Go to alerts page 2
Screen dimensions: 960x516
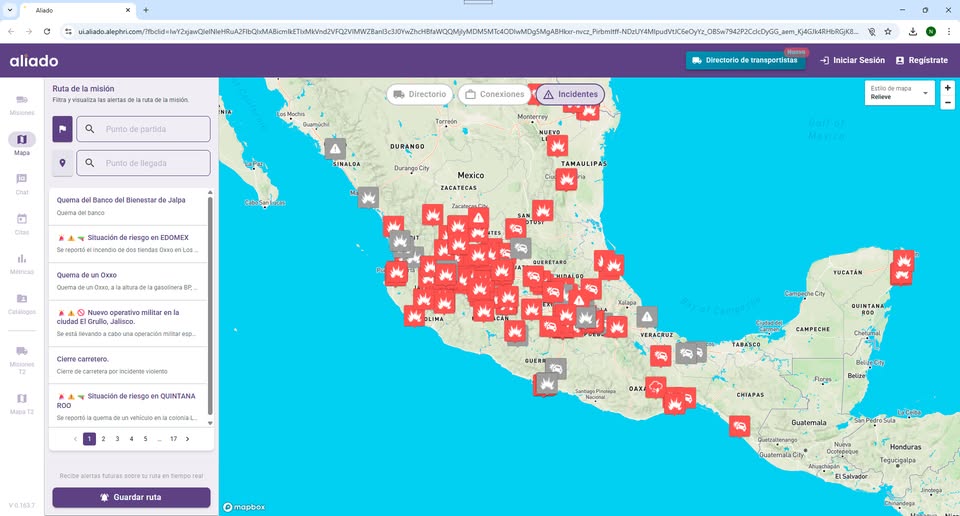(103, 439)
